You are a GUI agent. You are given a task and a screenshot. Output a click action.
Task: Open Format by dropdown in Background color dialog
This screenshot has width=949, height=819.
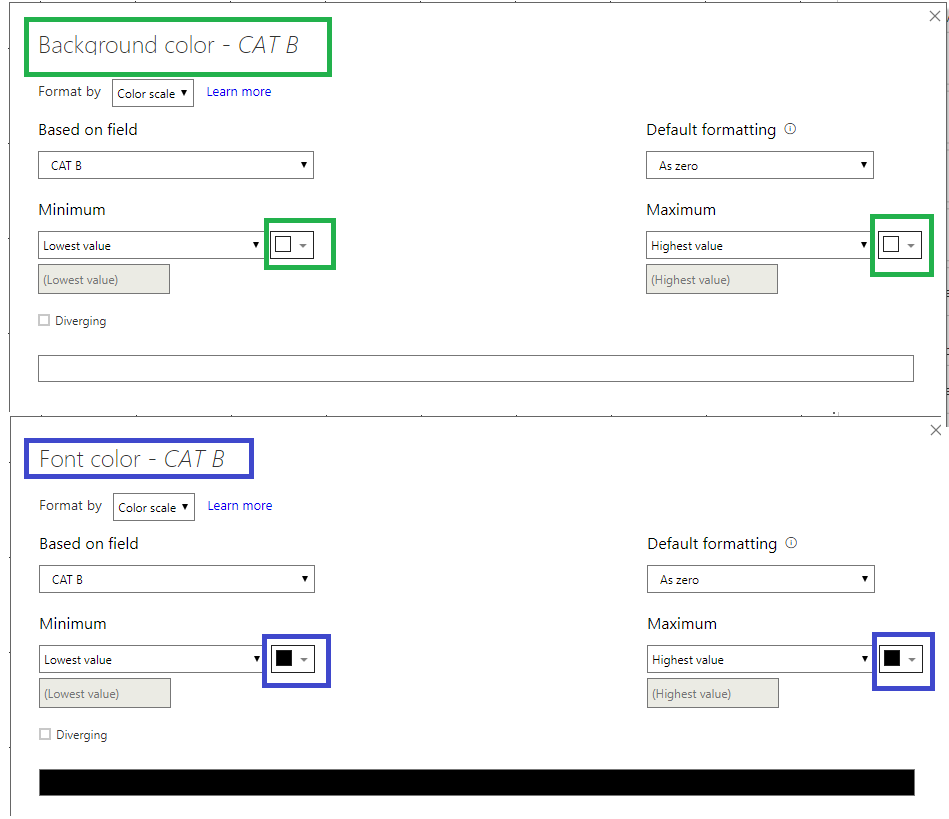tap(153, 93)
